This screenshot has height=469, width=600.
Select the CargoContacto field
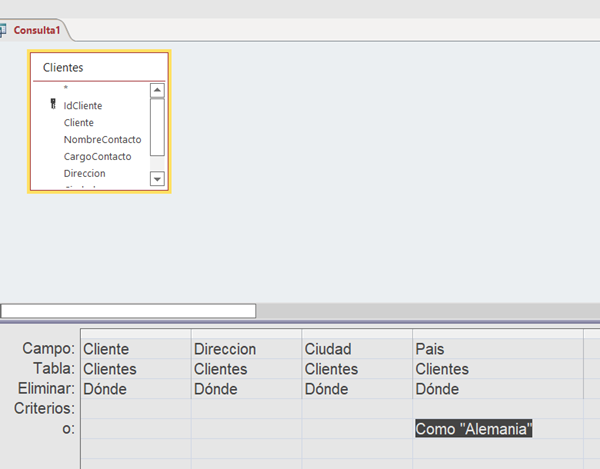97,156
